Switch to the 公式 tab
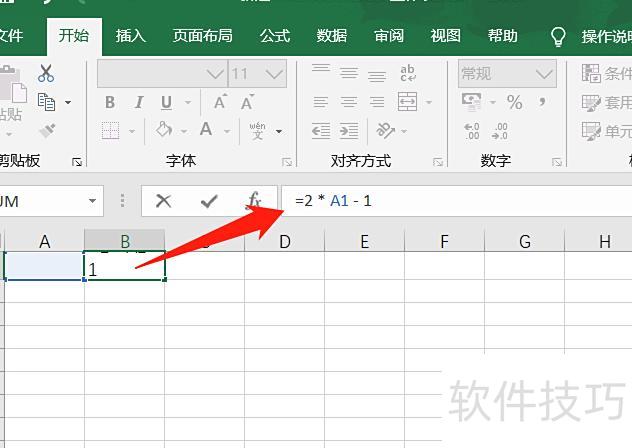Image resolution: width=632 pixels, height=448 pixels. [x=275, y=36]
